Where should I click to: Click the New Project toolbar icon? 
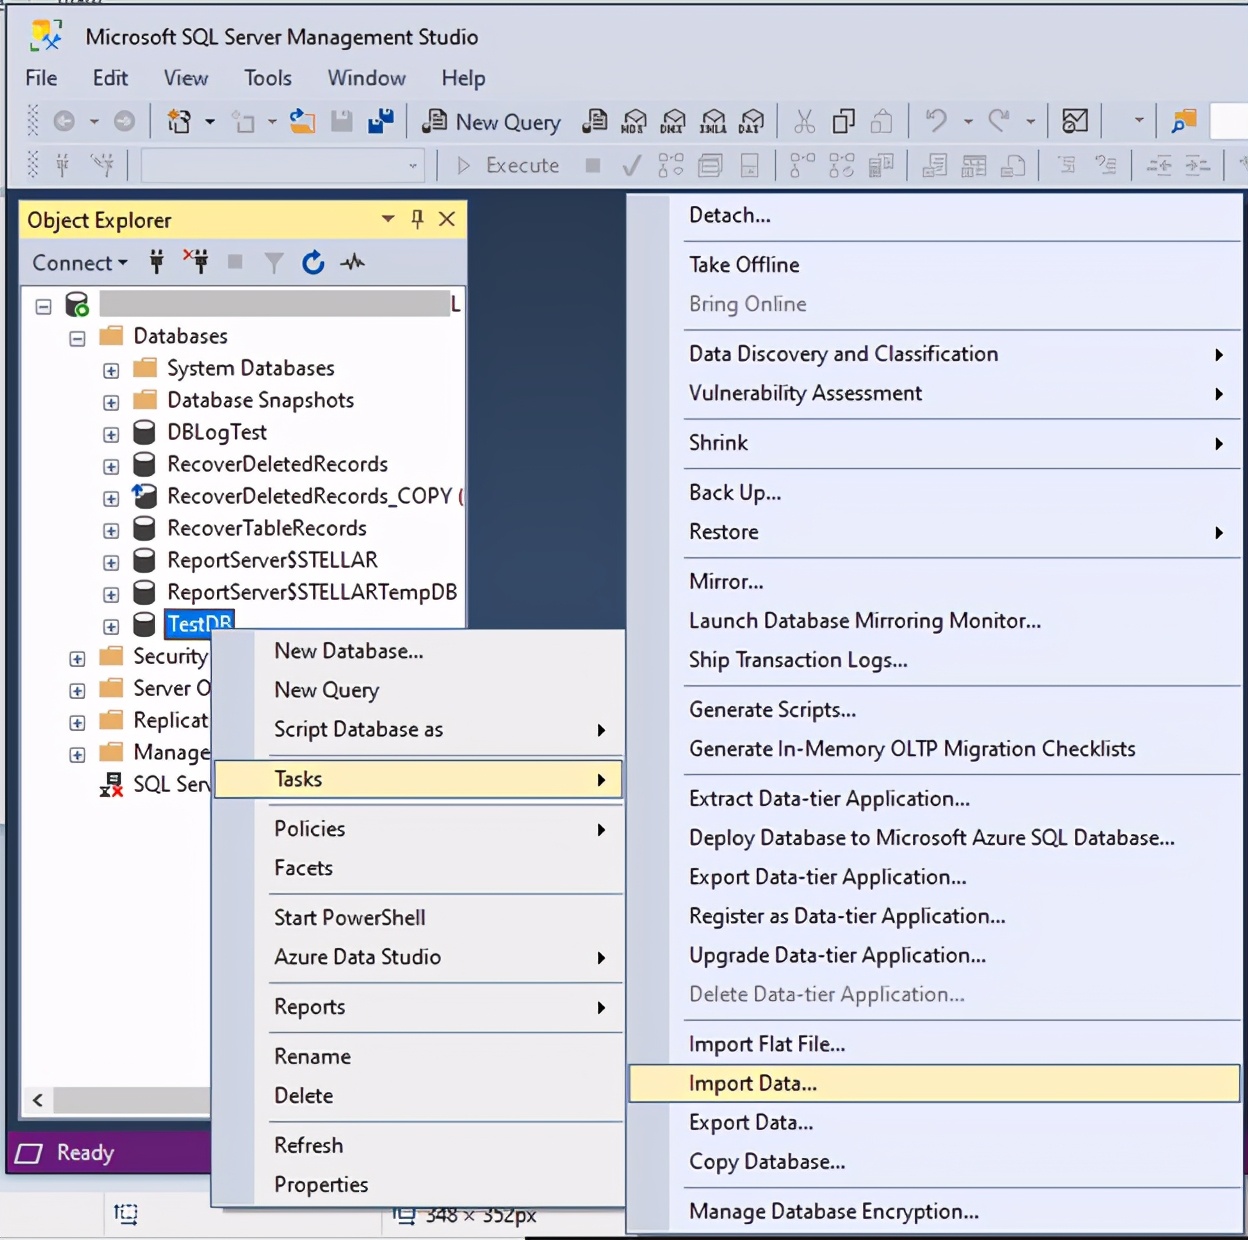(179, 122)
